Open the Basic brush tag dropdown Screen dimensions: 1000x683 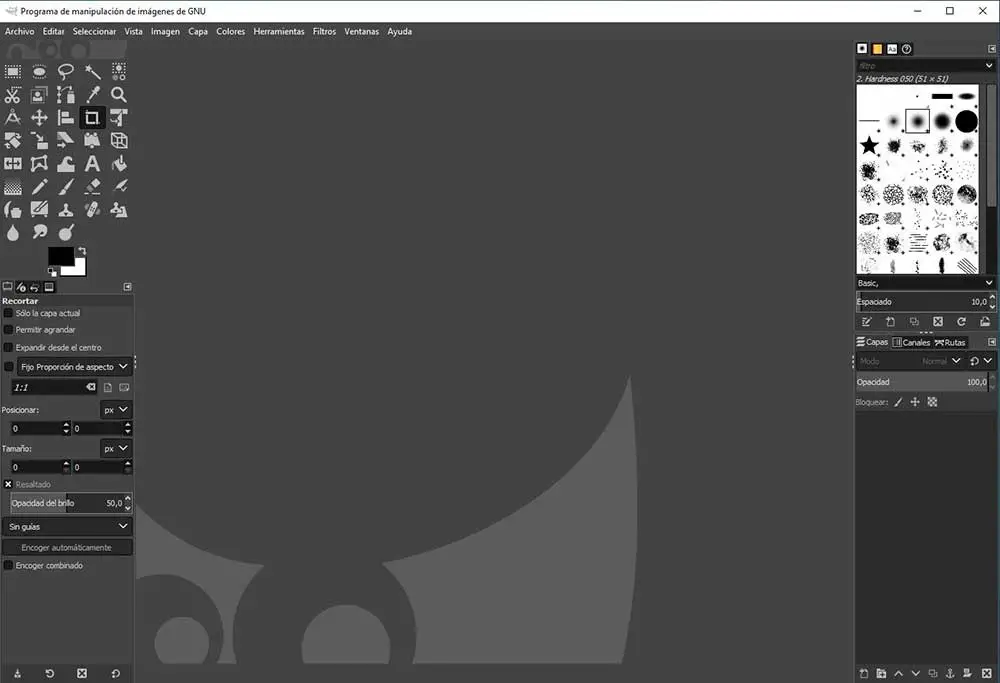(x=925, y=283)
